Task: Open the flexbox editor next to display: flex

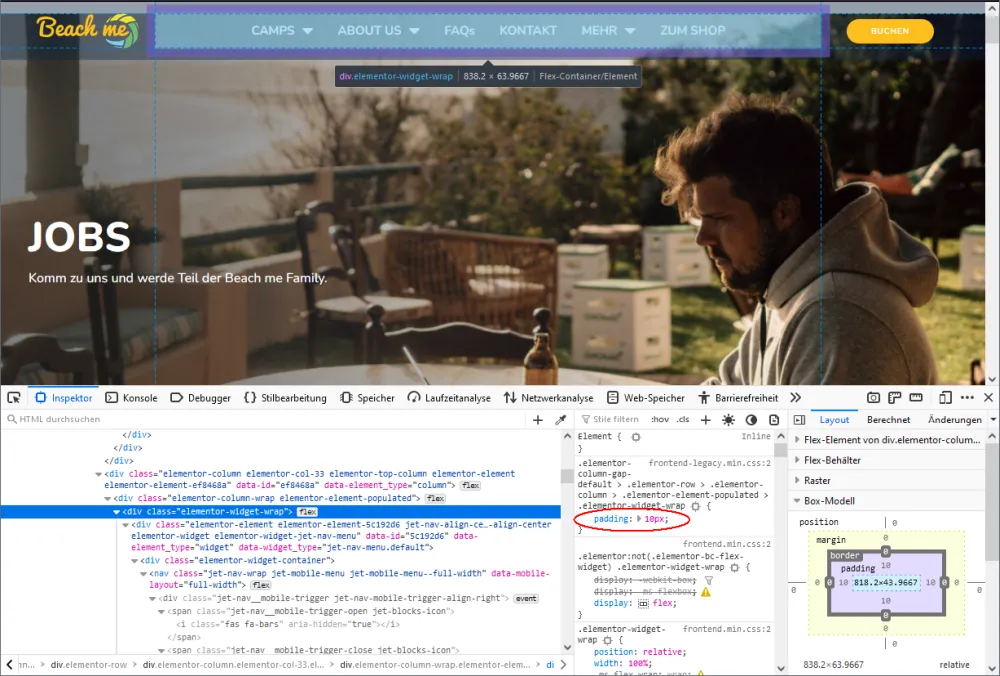Action: [x=643, y=603]
